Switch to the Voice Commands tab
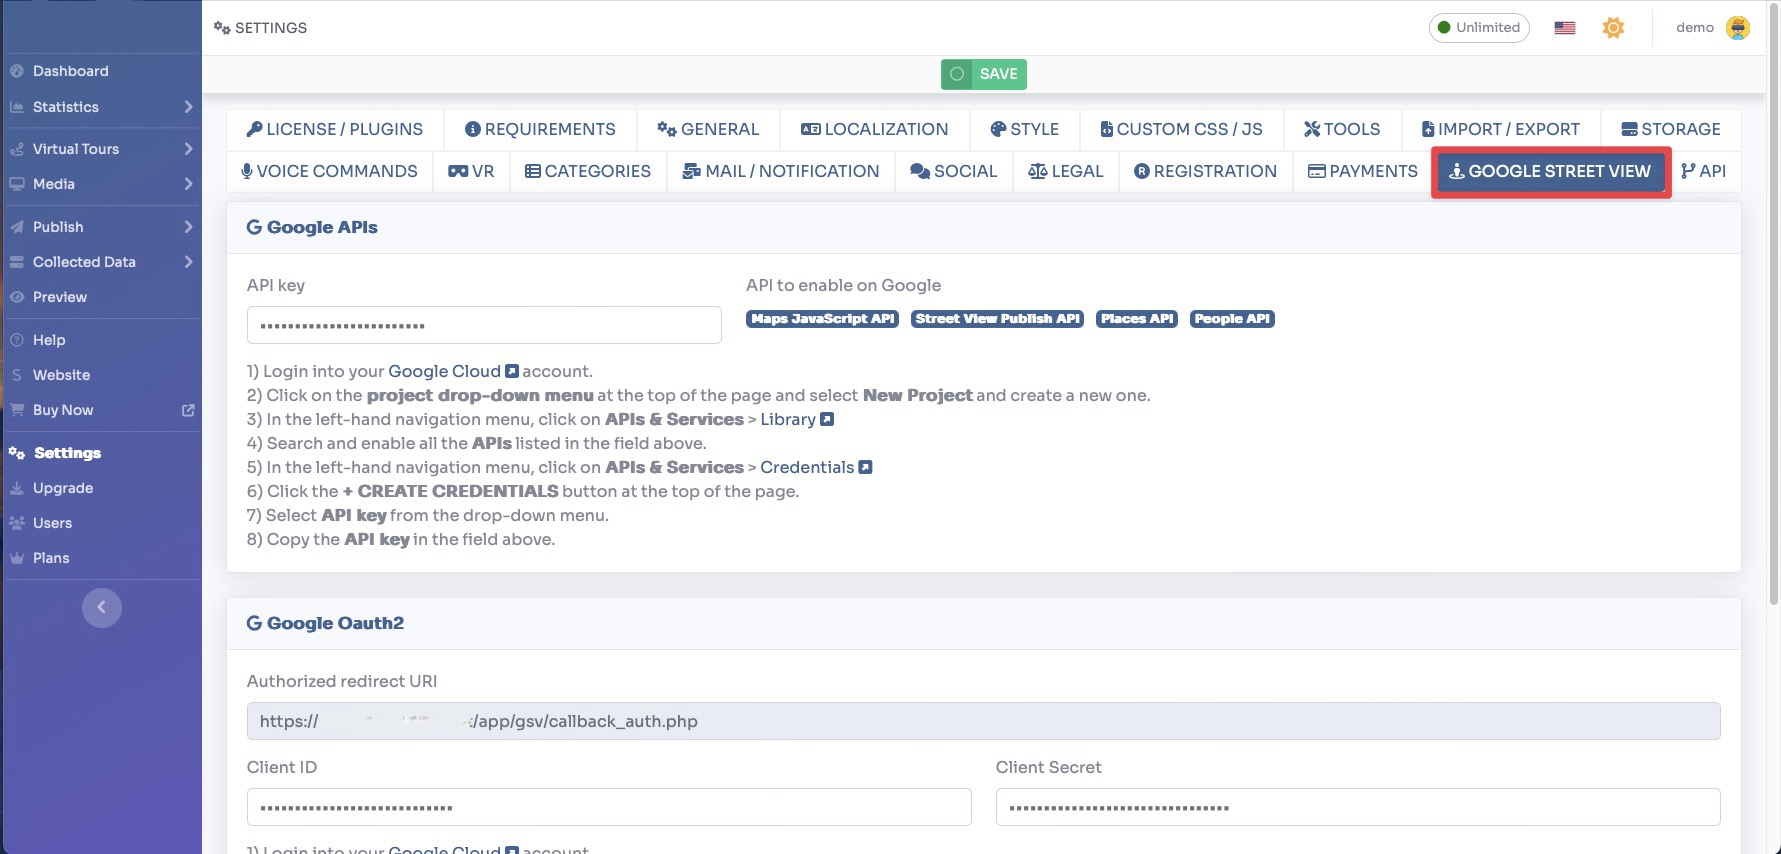Image resolution: width=1781 pixels, height=854 pixels. [x=329, y=171]
